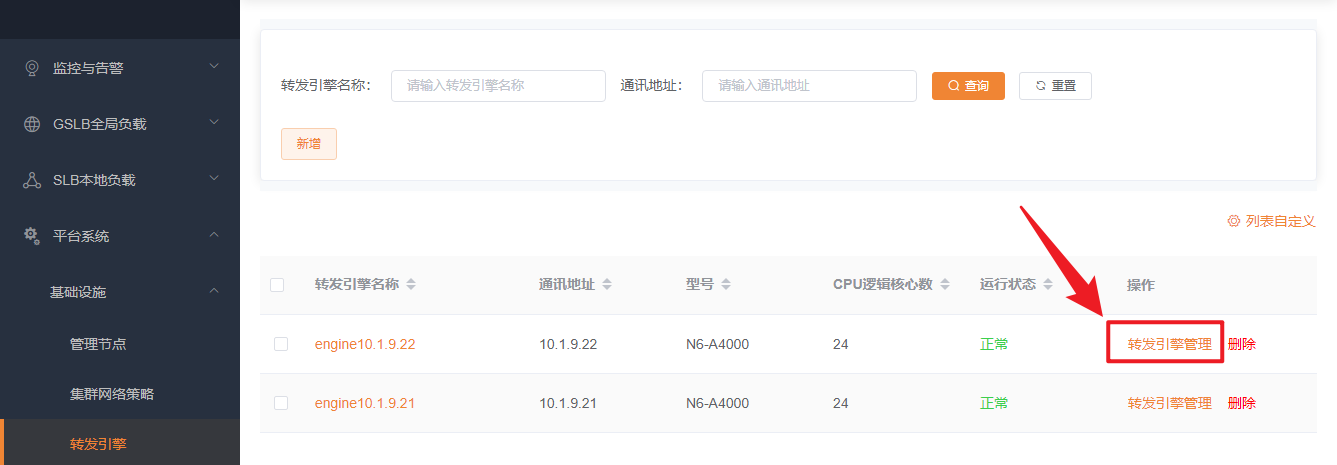This screenshot has height=465, width=1337.
Task: Focus the 转发引擎名称 input field
Action: pos(498,86)
